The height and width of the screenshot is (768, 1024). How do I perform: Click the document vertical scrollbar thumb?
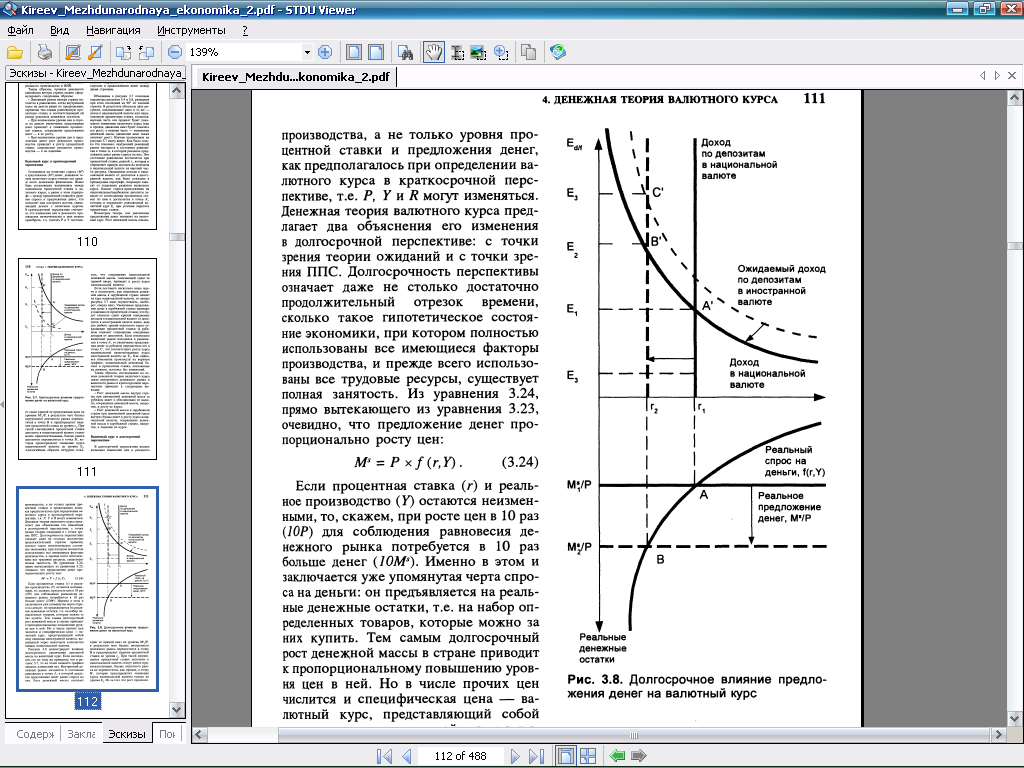click(1014, 246)
